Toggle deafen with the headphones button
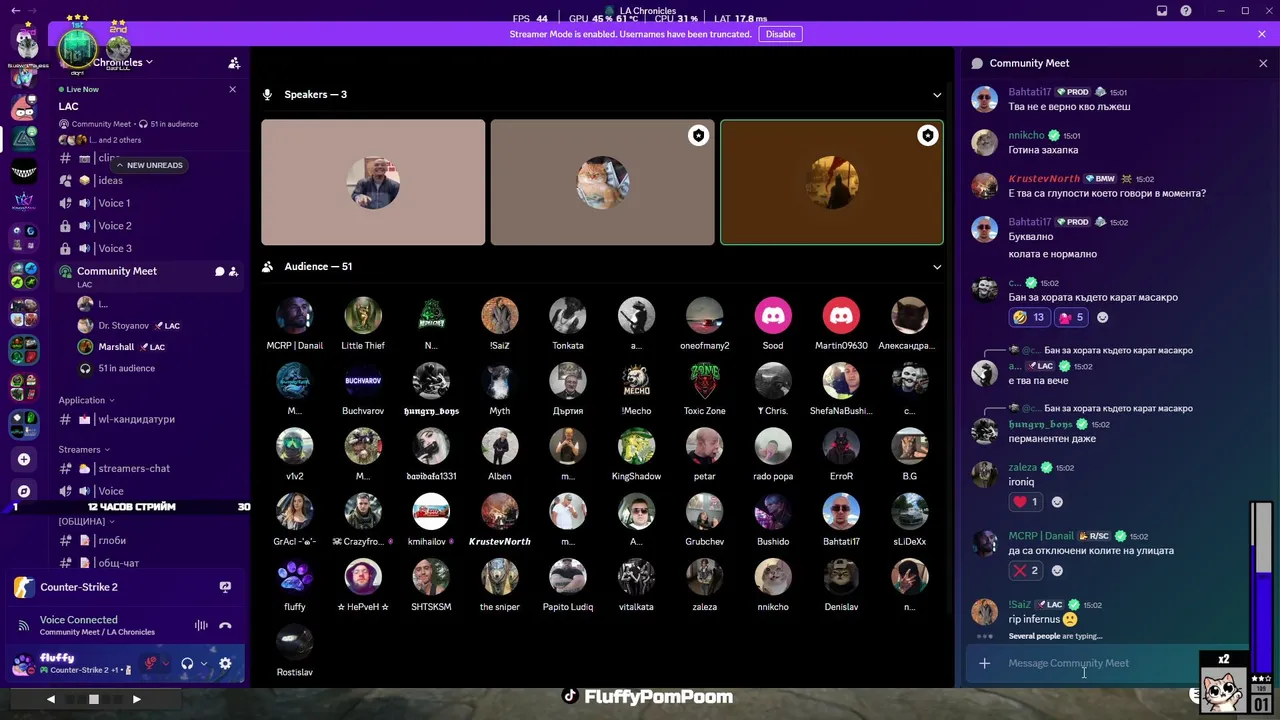The image size is (1280, 720). tap(187, 663)
